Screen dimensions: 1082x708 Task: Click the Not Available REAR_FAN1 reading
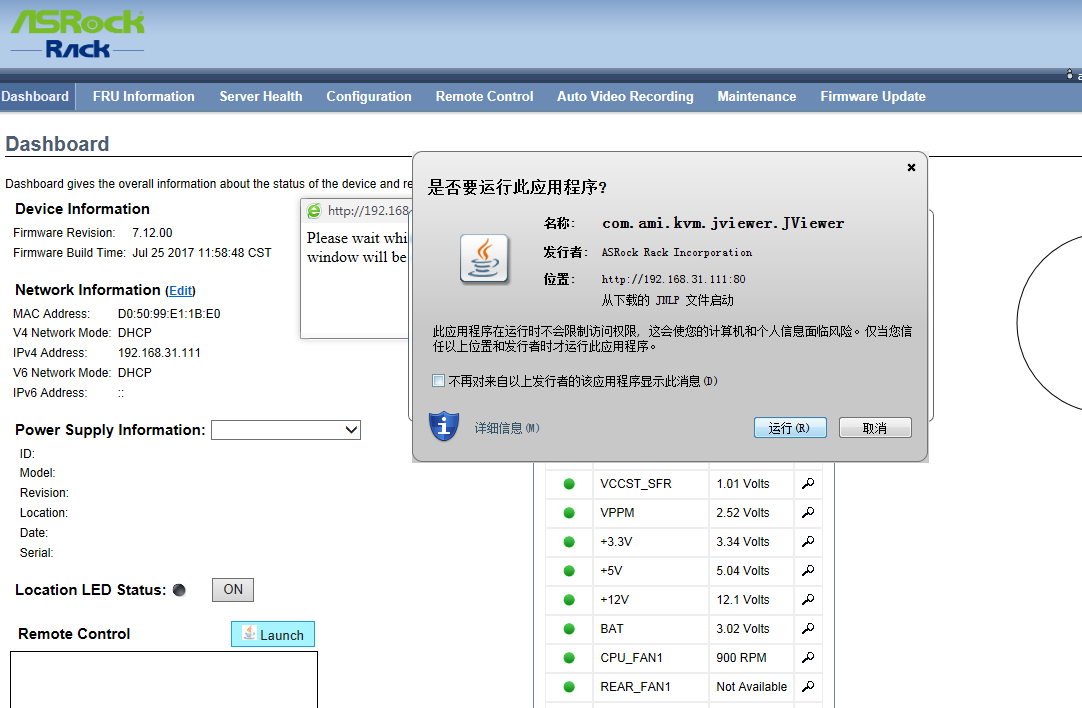point(751,687)
